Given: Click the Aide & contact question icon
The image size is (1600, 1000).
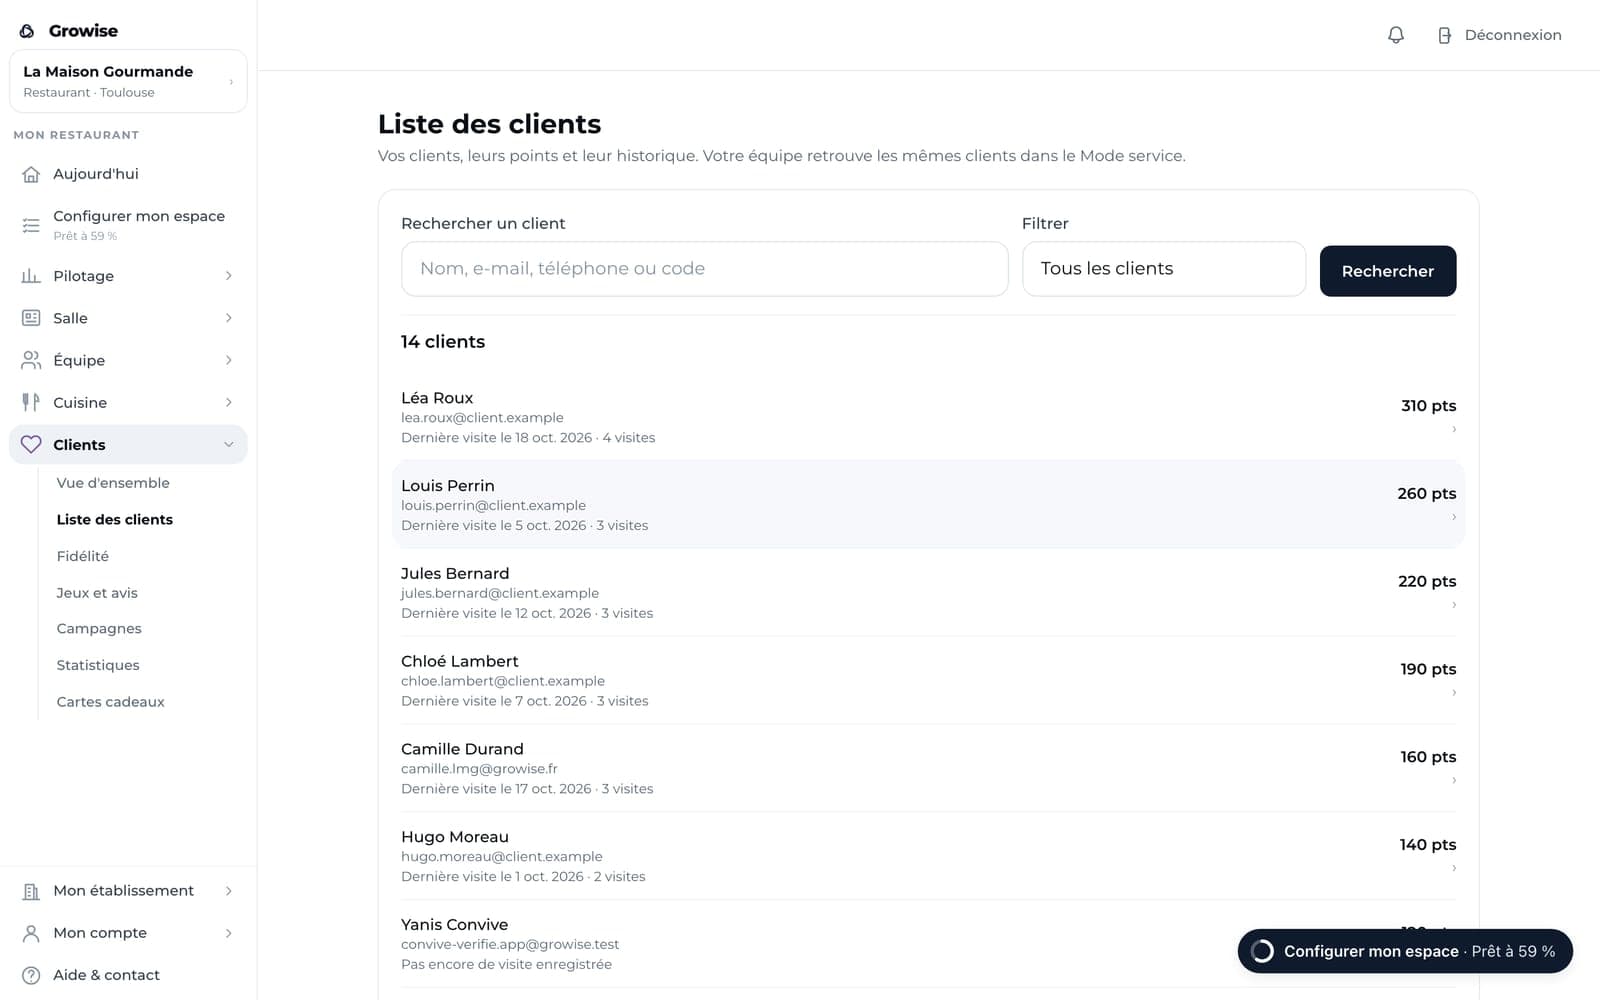Looking at the screenshot, I should tap(31, 975).
